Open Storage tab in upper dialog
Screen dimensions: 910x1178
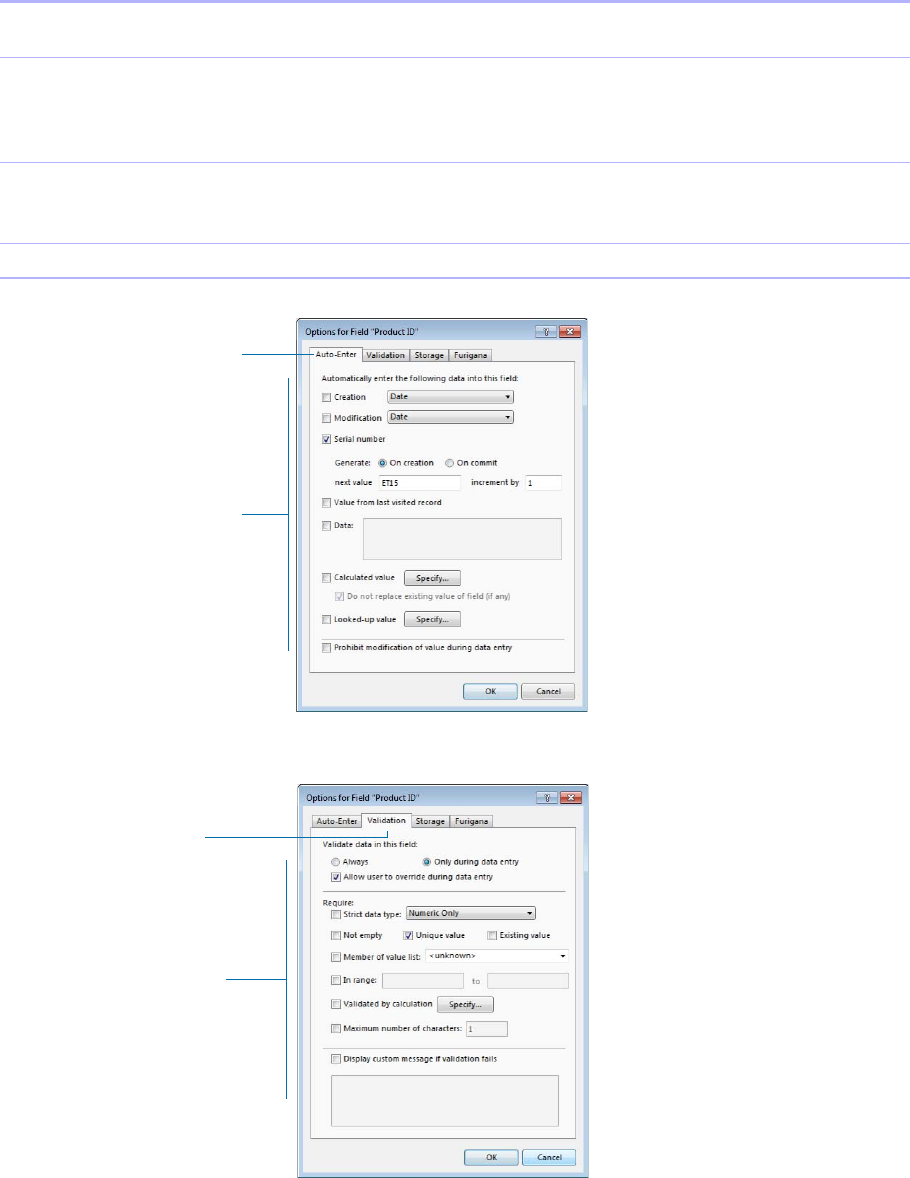click(x=429, y=355)
